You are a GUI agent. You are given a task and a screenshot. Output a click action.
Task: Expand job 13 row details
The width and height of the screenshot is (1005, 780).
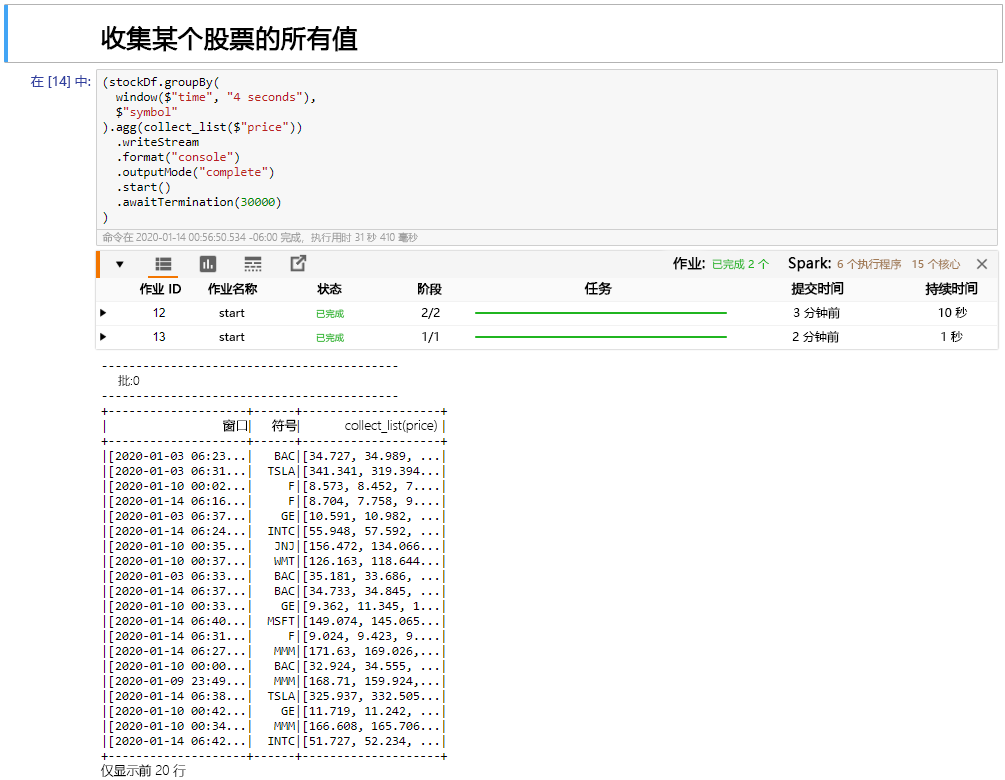(103, 336)
